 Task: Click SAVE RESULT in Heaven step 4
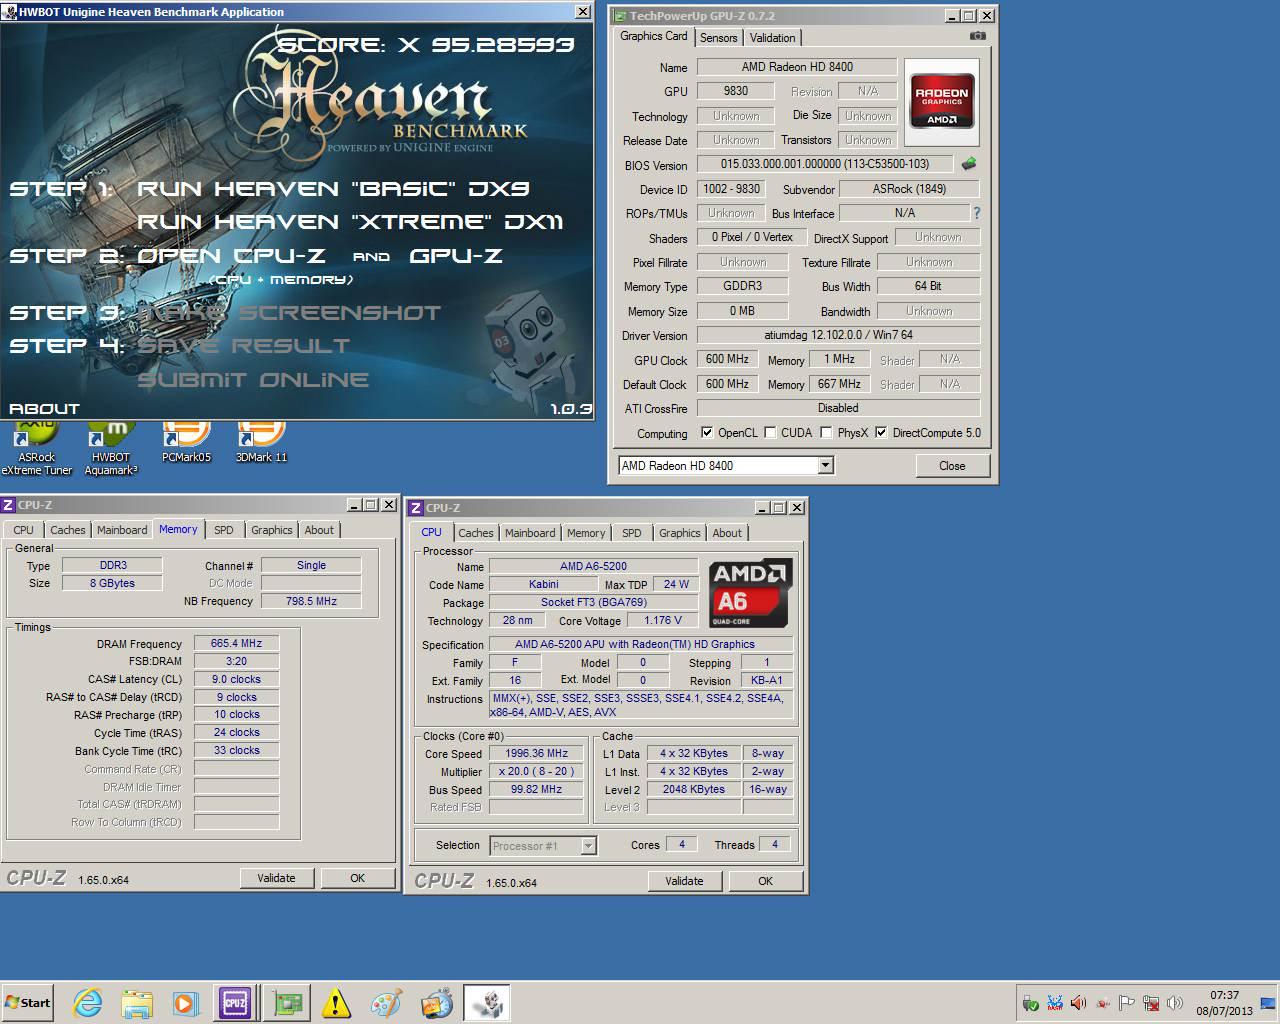244,346
